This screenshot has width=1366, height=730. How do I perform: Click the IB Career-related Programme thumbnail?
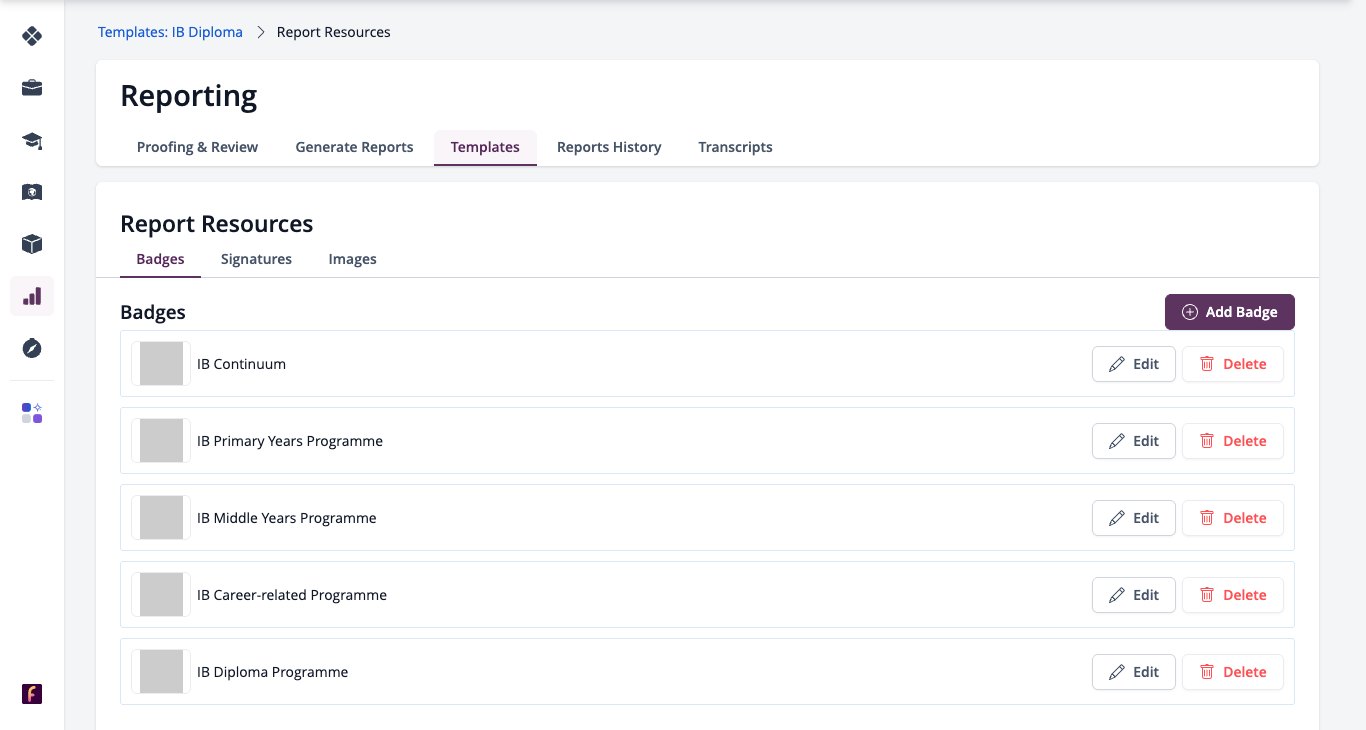click(161, 595)
